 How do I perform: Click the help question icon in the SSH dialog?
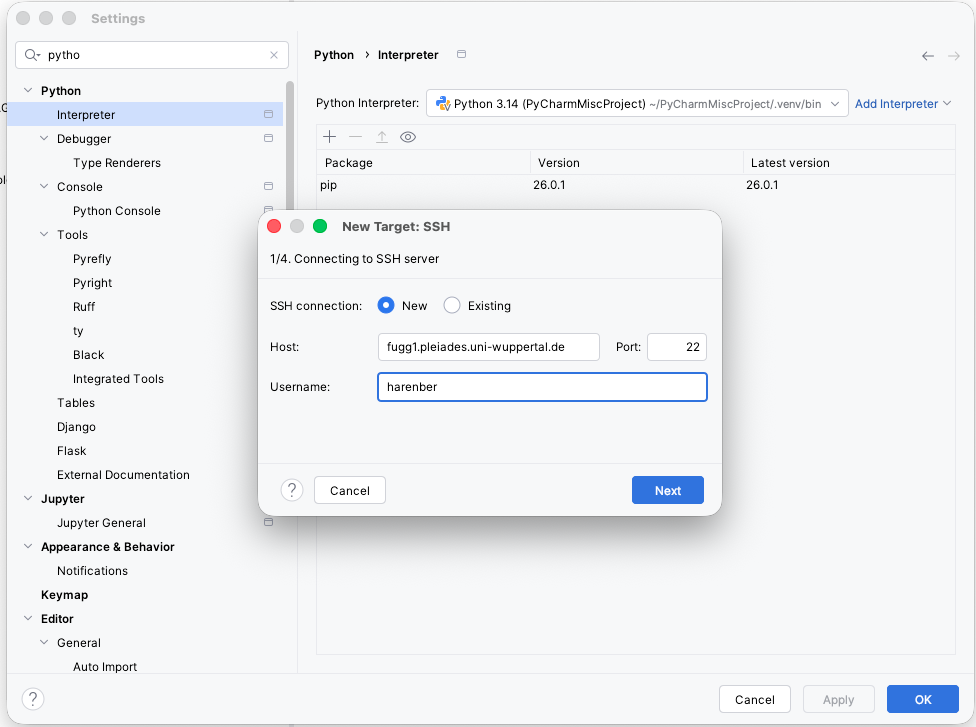coord(292,490)
